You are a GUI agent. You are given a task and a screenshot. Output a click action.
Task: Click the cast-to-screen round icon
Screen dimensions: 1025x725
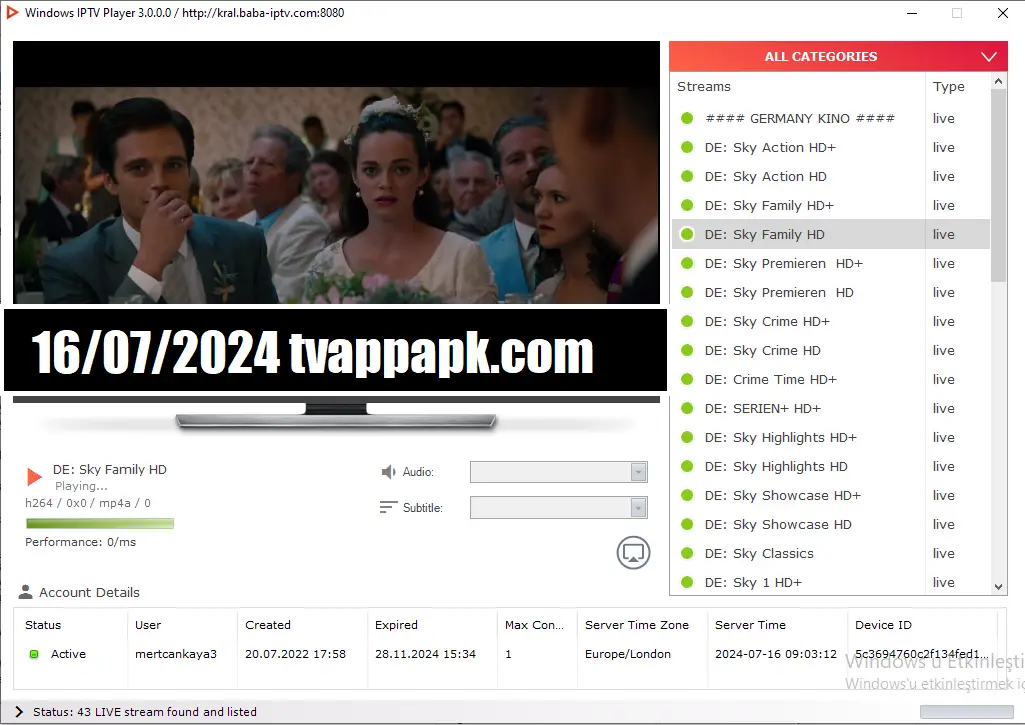pos(633,553)
